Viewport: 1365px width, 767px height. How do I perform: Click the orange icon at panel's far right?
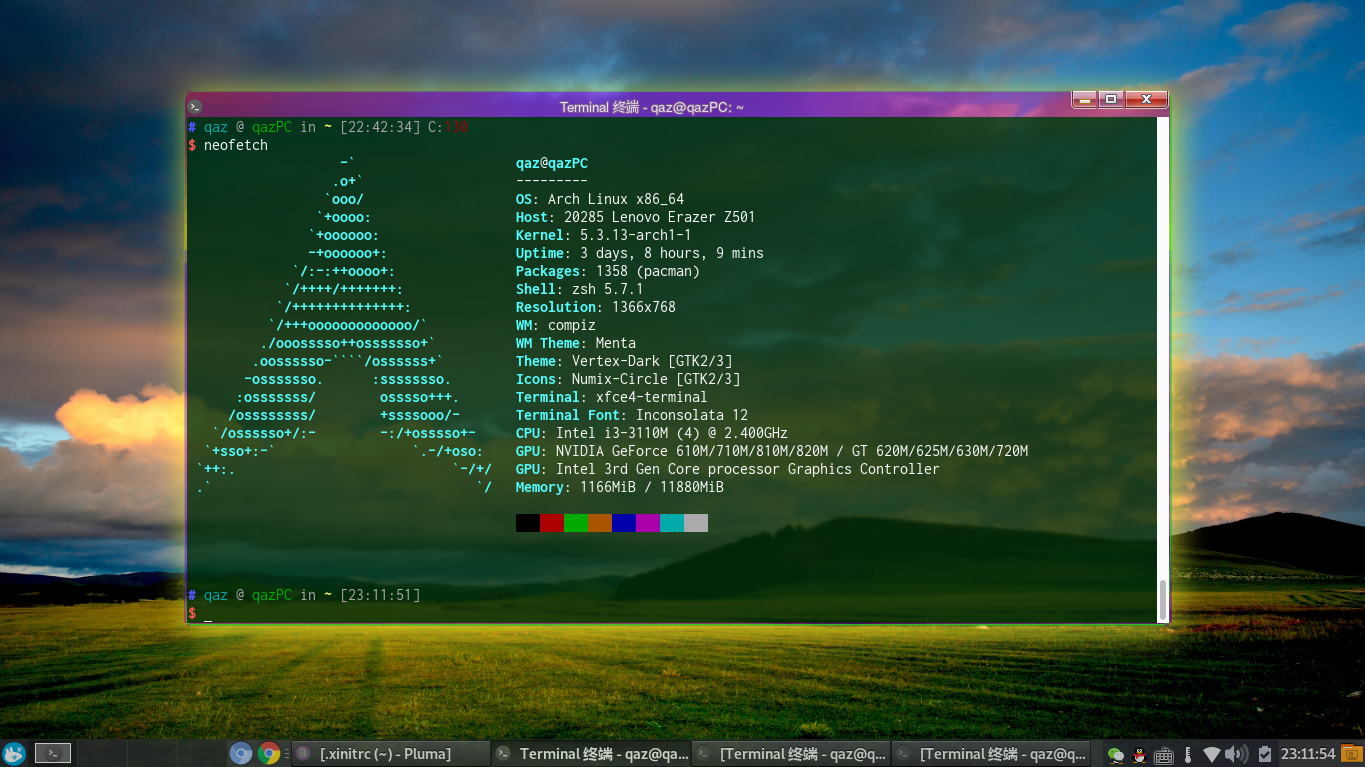point(1351,754)
